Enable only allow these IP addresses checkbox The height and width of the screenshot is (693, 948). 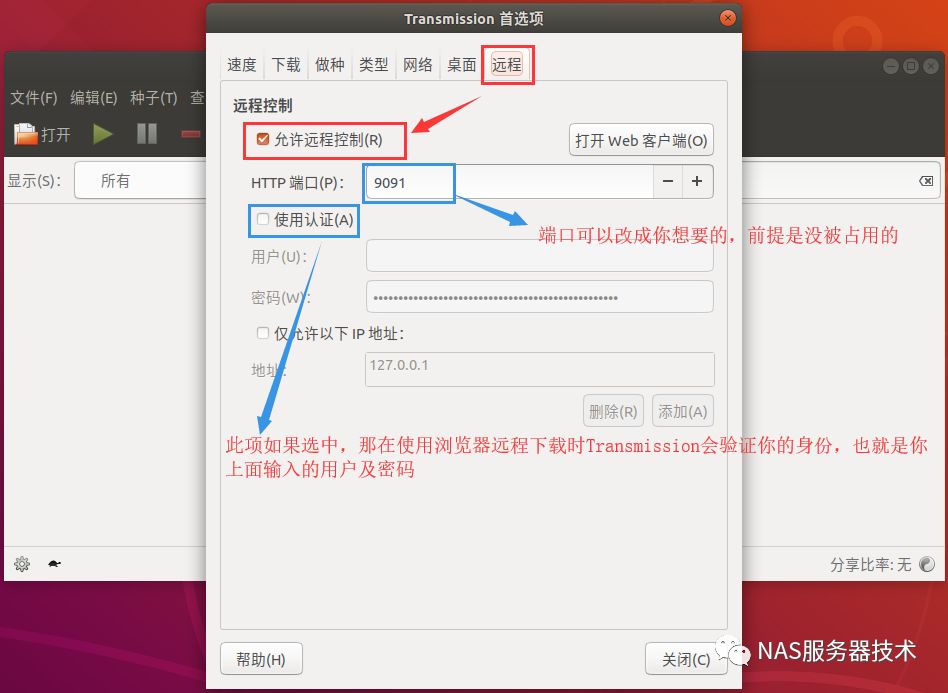[x=262, y=333]
